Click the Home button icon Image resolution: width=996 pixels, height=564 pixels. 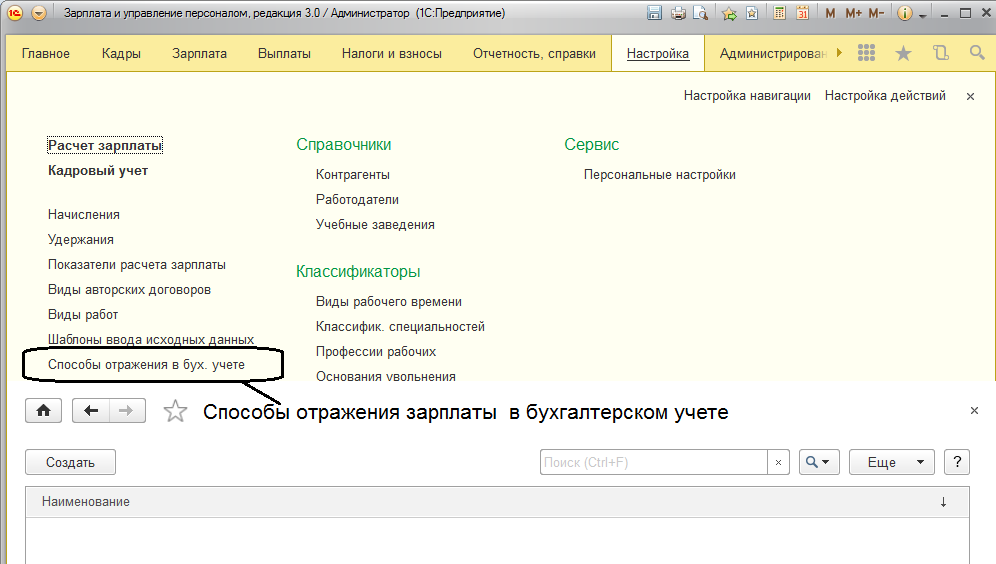(43, 411)
